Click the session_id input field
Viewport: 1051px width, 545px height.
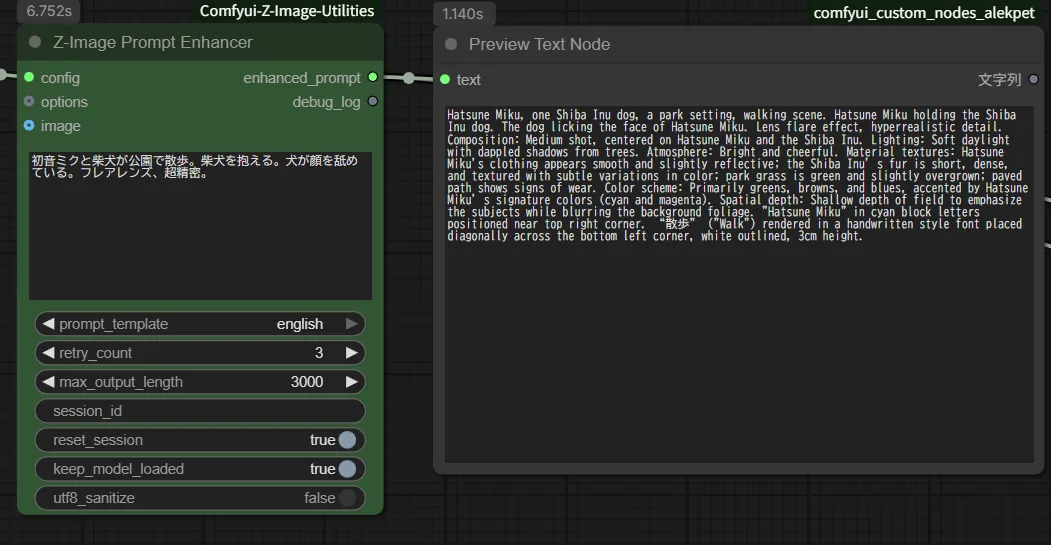tap(200, 411)
